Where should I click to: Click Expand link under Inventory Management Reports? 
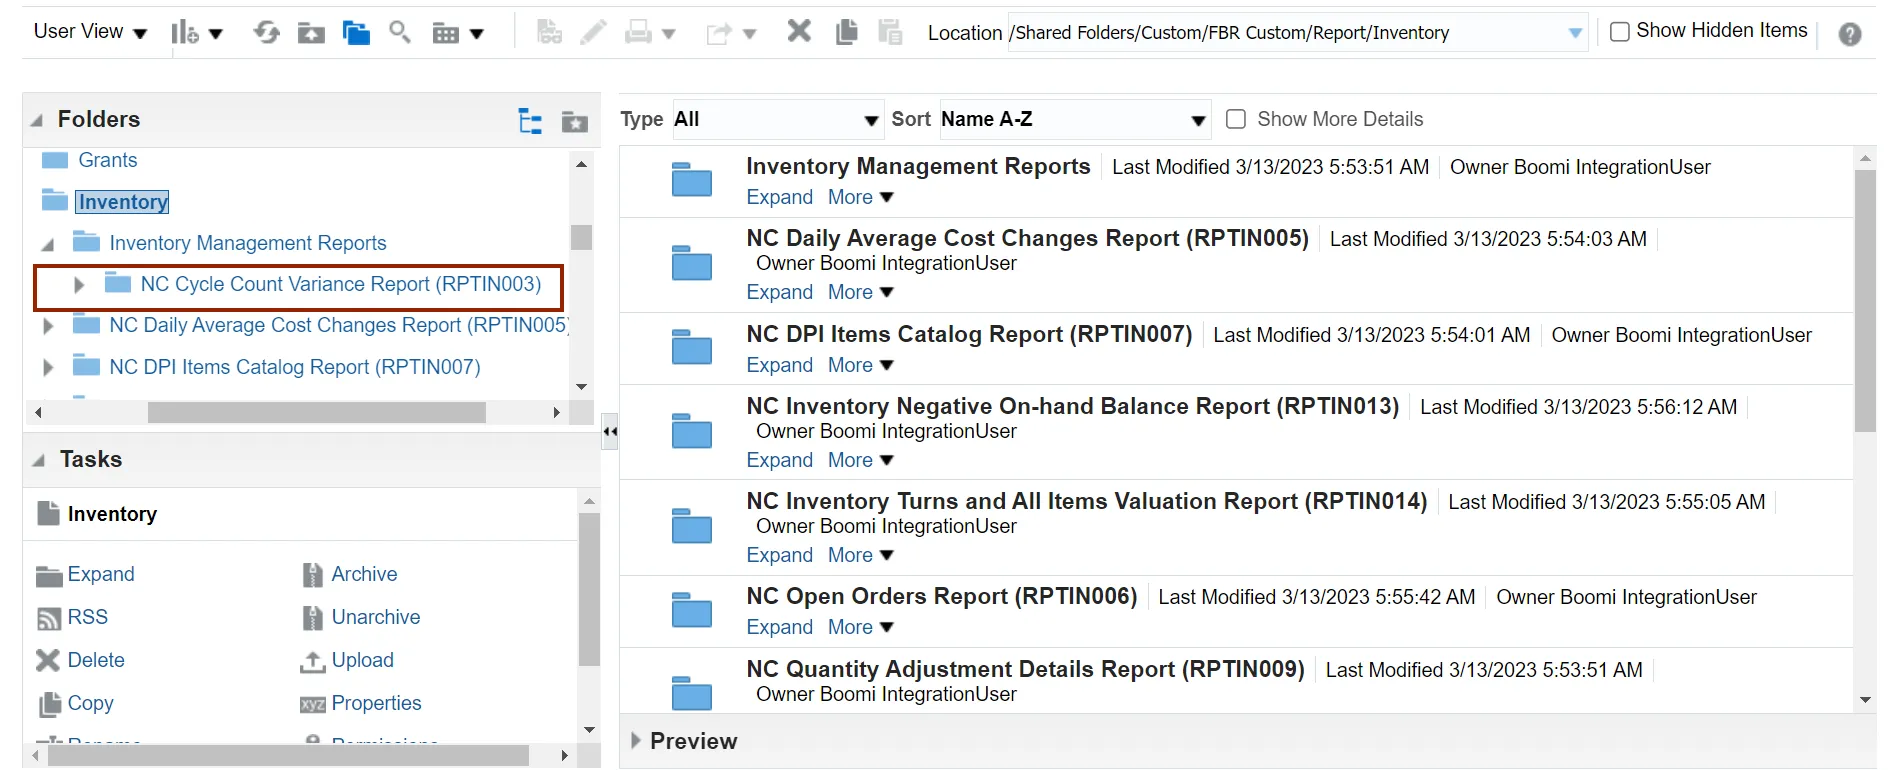tap(779, 197)
